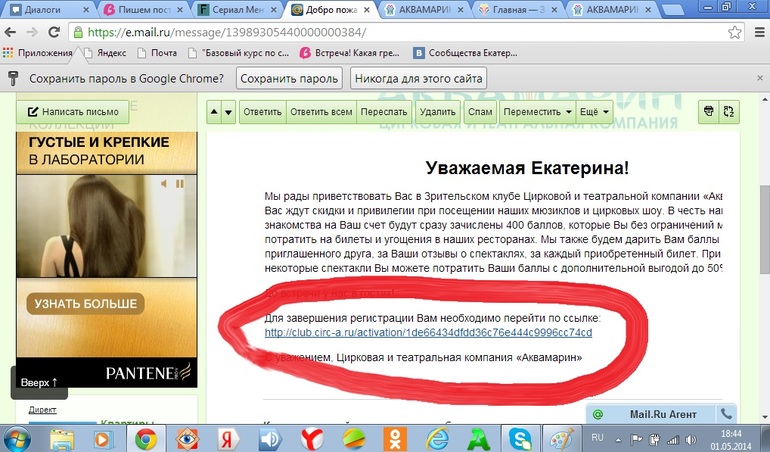Viewport: 770px width, 452px height.
Task: Expand the Ещё dropdown menu
Action: 594,112
